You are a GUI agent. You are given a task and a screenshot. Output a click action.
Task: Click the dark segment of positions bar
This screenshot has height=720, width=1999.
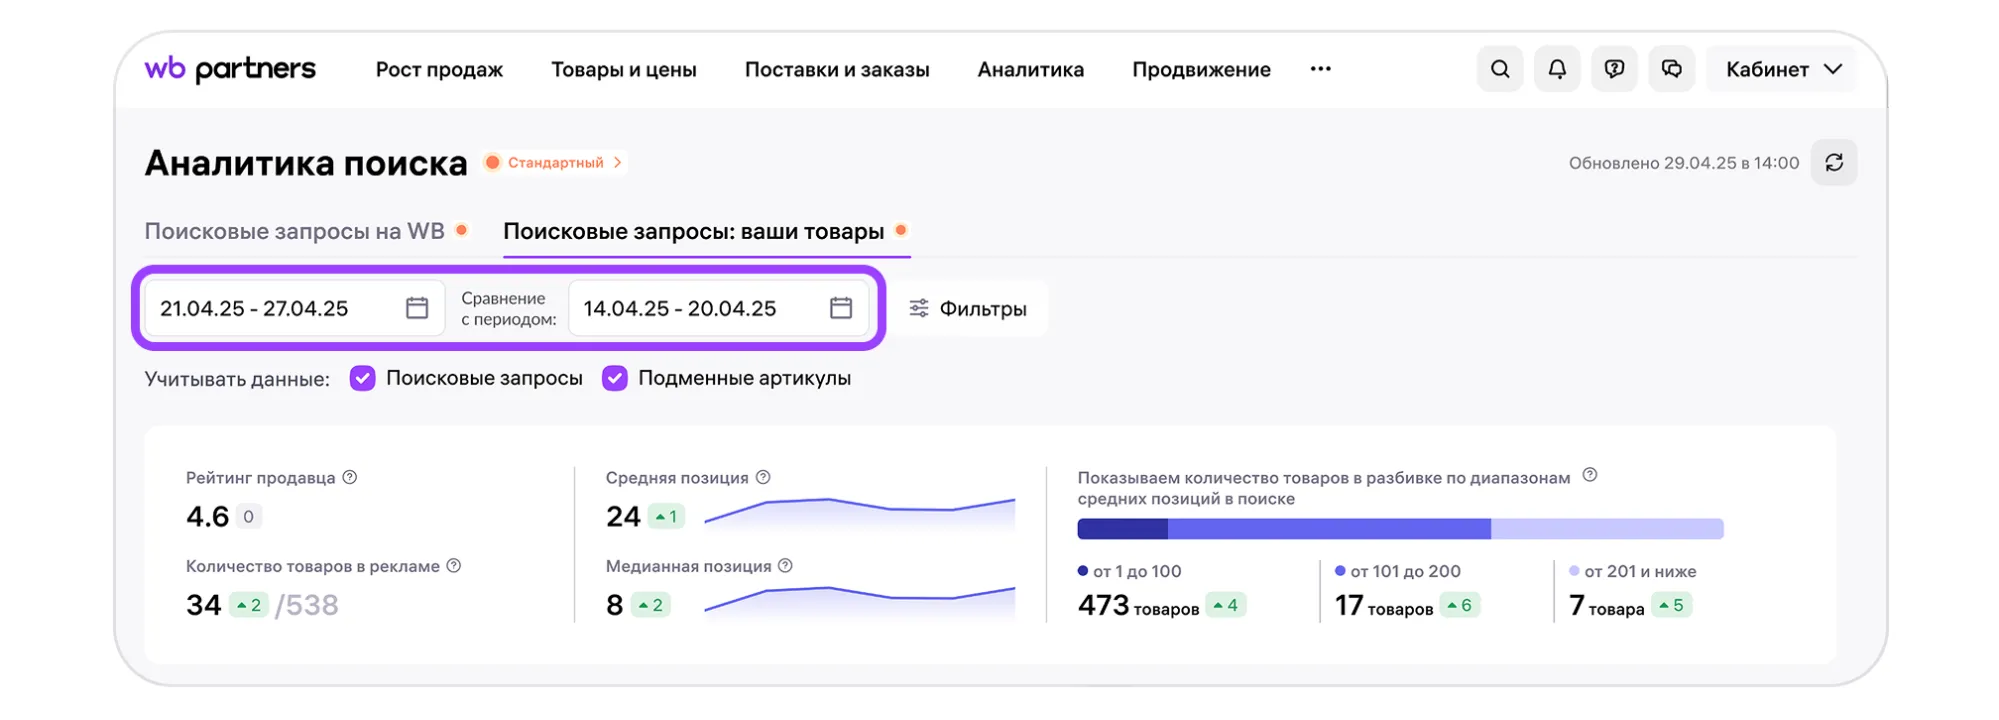pos(1122,529)
